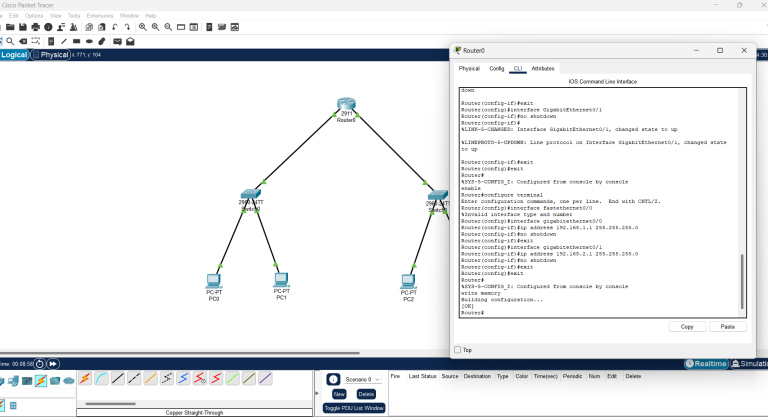Image resolution: width=768 pixels, height=417 pixels.
Task: Choose the purple USB cable
Action: pos(265,378)
